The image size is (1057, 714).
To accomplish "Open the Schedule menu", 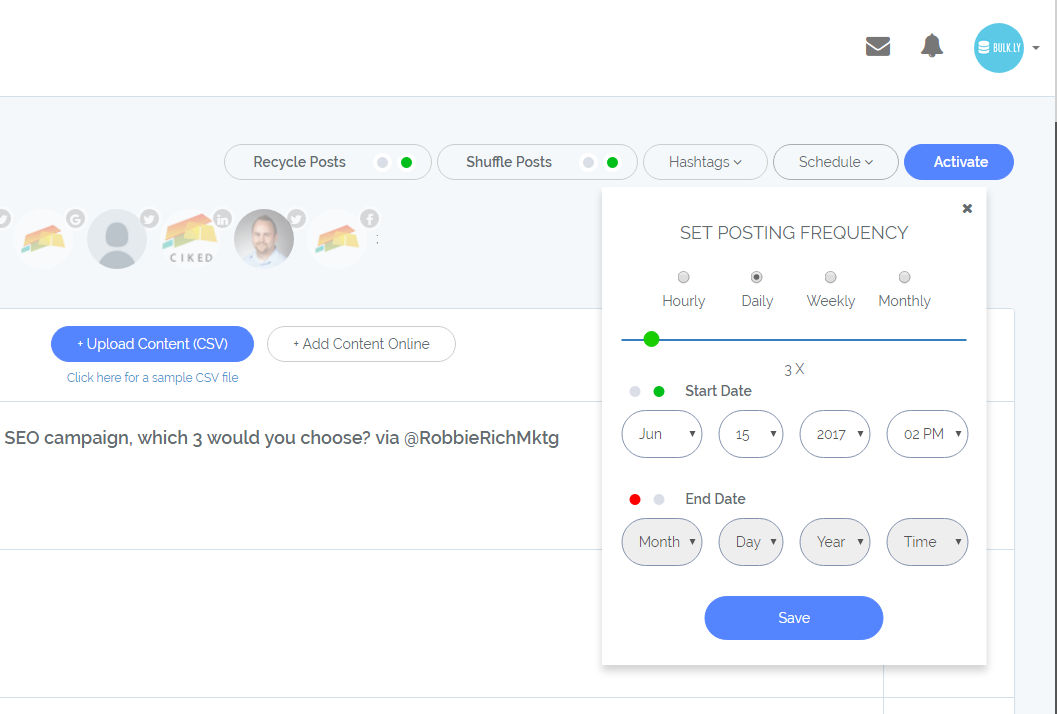I will tap(835, 162).
